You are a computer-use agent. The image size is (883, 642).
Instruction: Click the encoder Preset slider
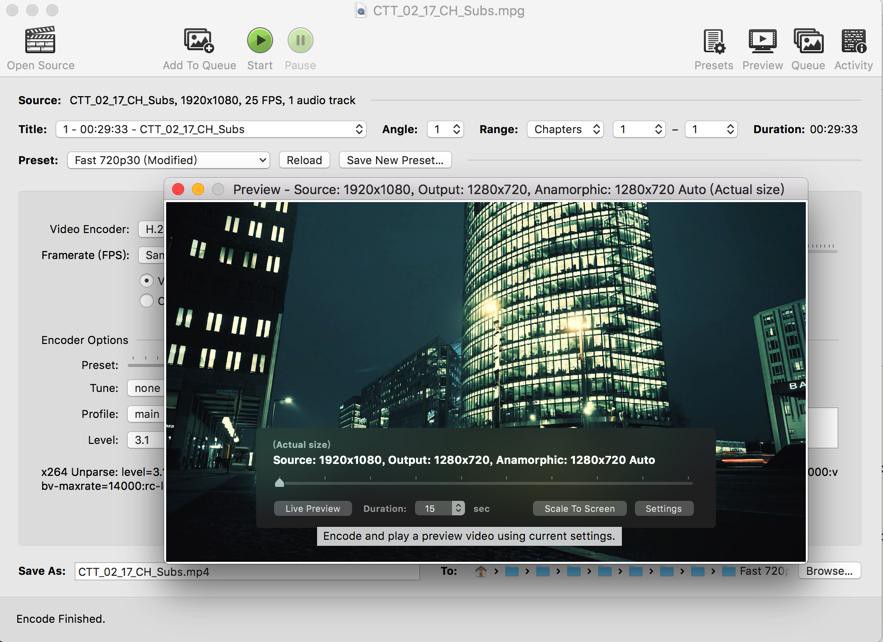pyautogui.click(x=146, y=364)
